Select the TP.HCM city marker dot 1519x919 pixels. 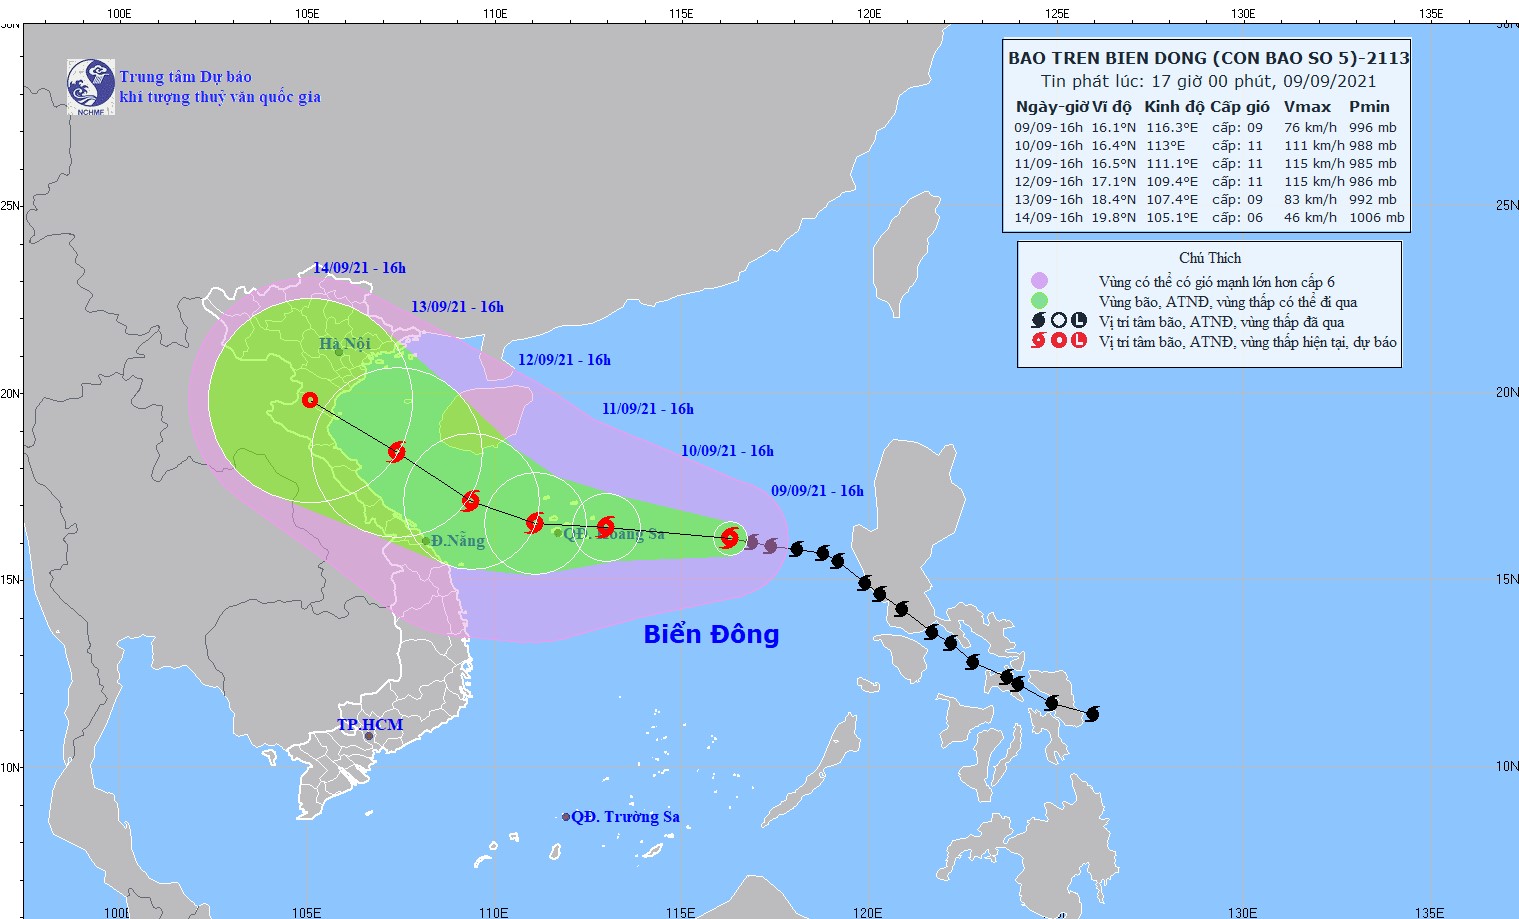tap(368, 737)
